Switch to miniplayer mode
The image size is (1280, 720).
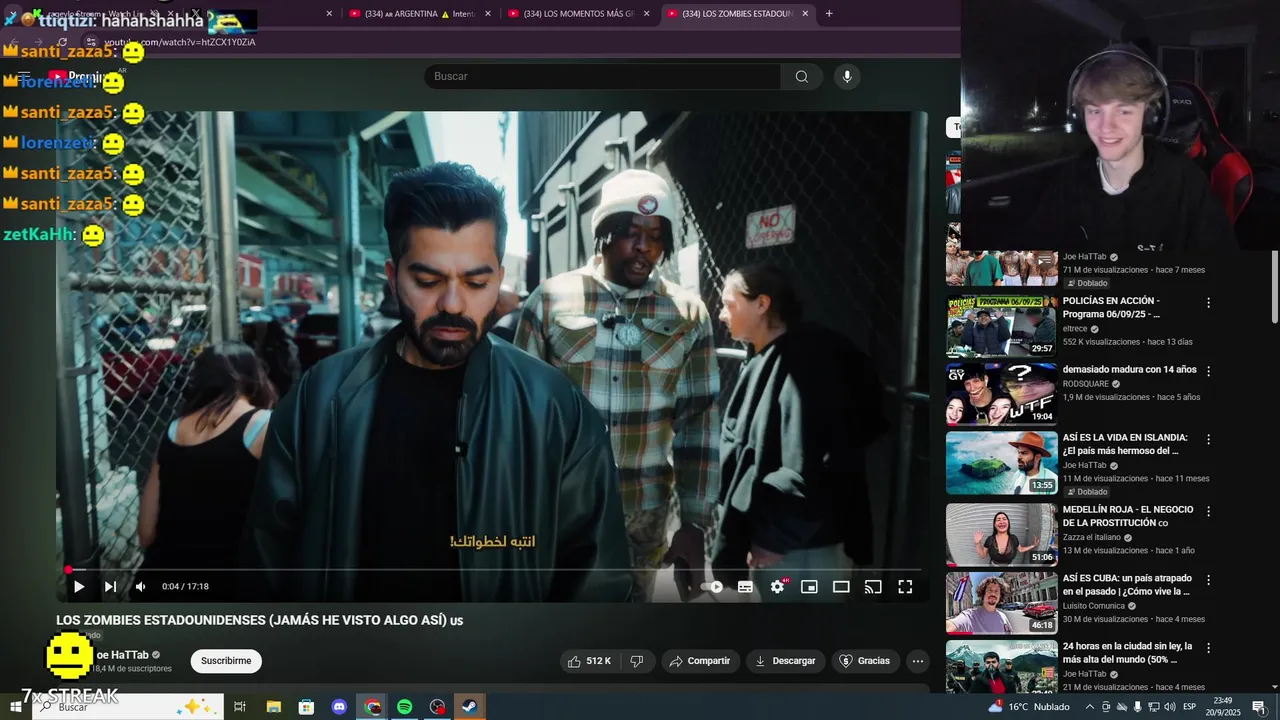(809, 587)
